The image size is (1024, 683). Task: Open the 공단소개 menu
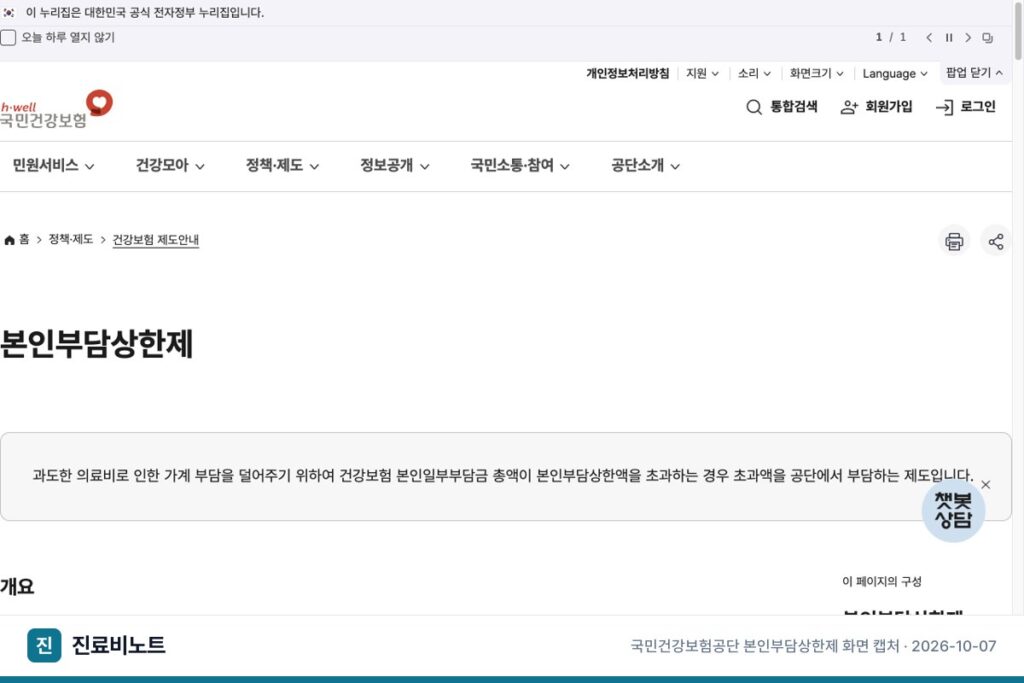pyautogui.click(x=645, y=165)
